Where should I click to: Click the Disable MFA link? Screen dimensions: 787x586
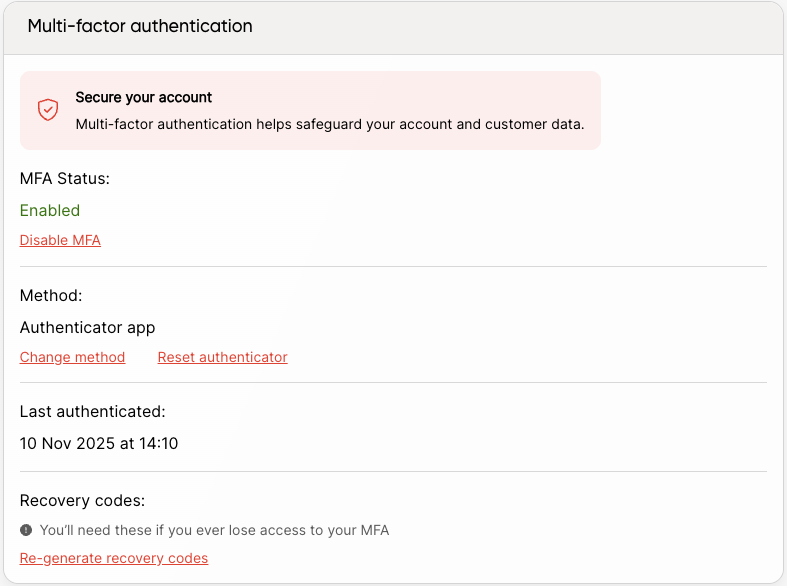[x=60, y=240]
